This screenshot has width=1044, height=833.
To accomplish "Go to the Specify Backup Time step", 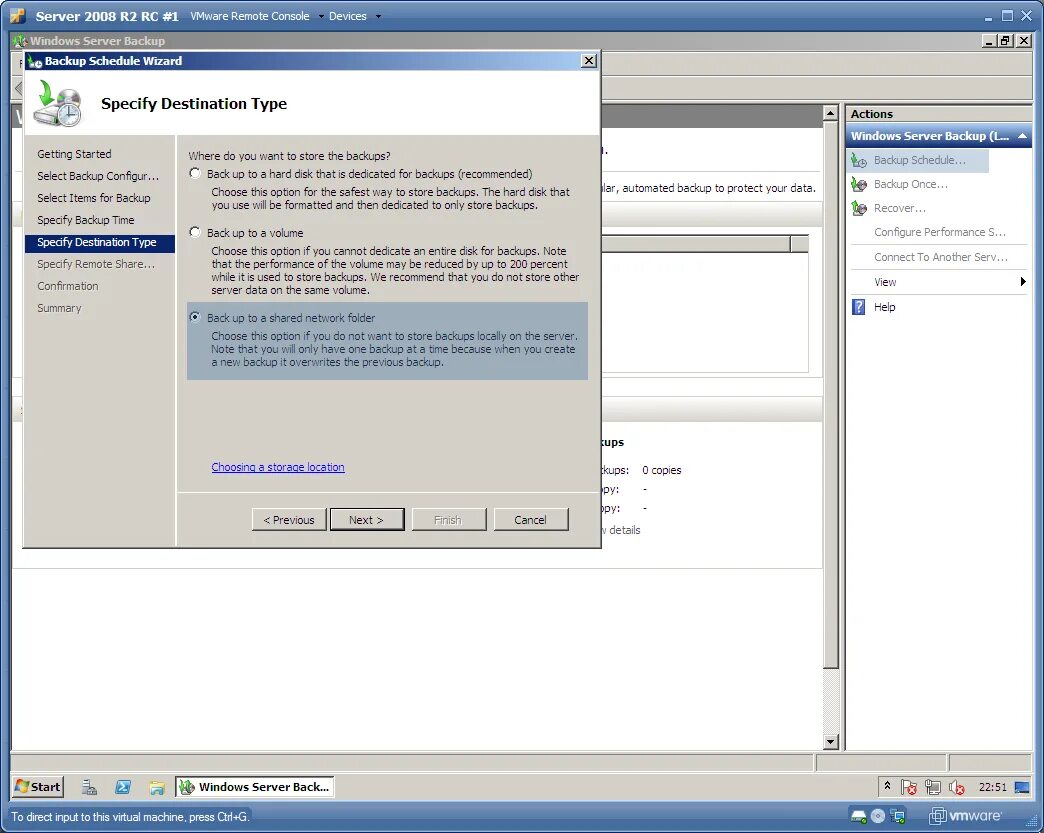I will [86, 220].
